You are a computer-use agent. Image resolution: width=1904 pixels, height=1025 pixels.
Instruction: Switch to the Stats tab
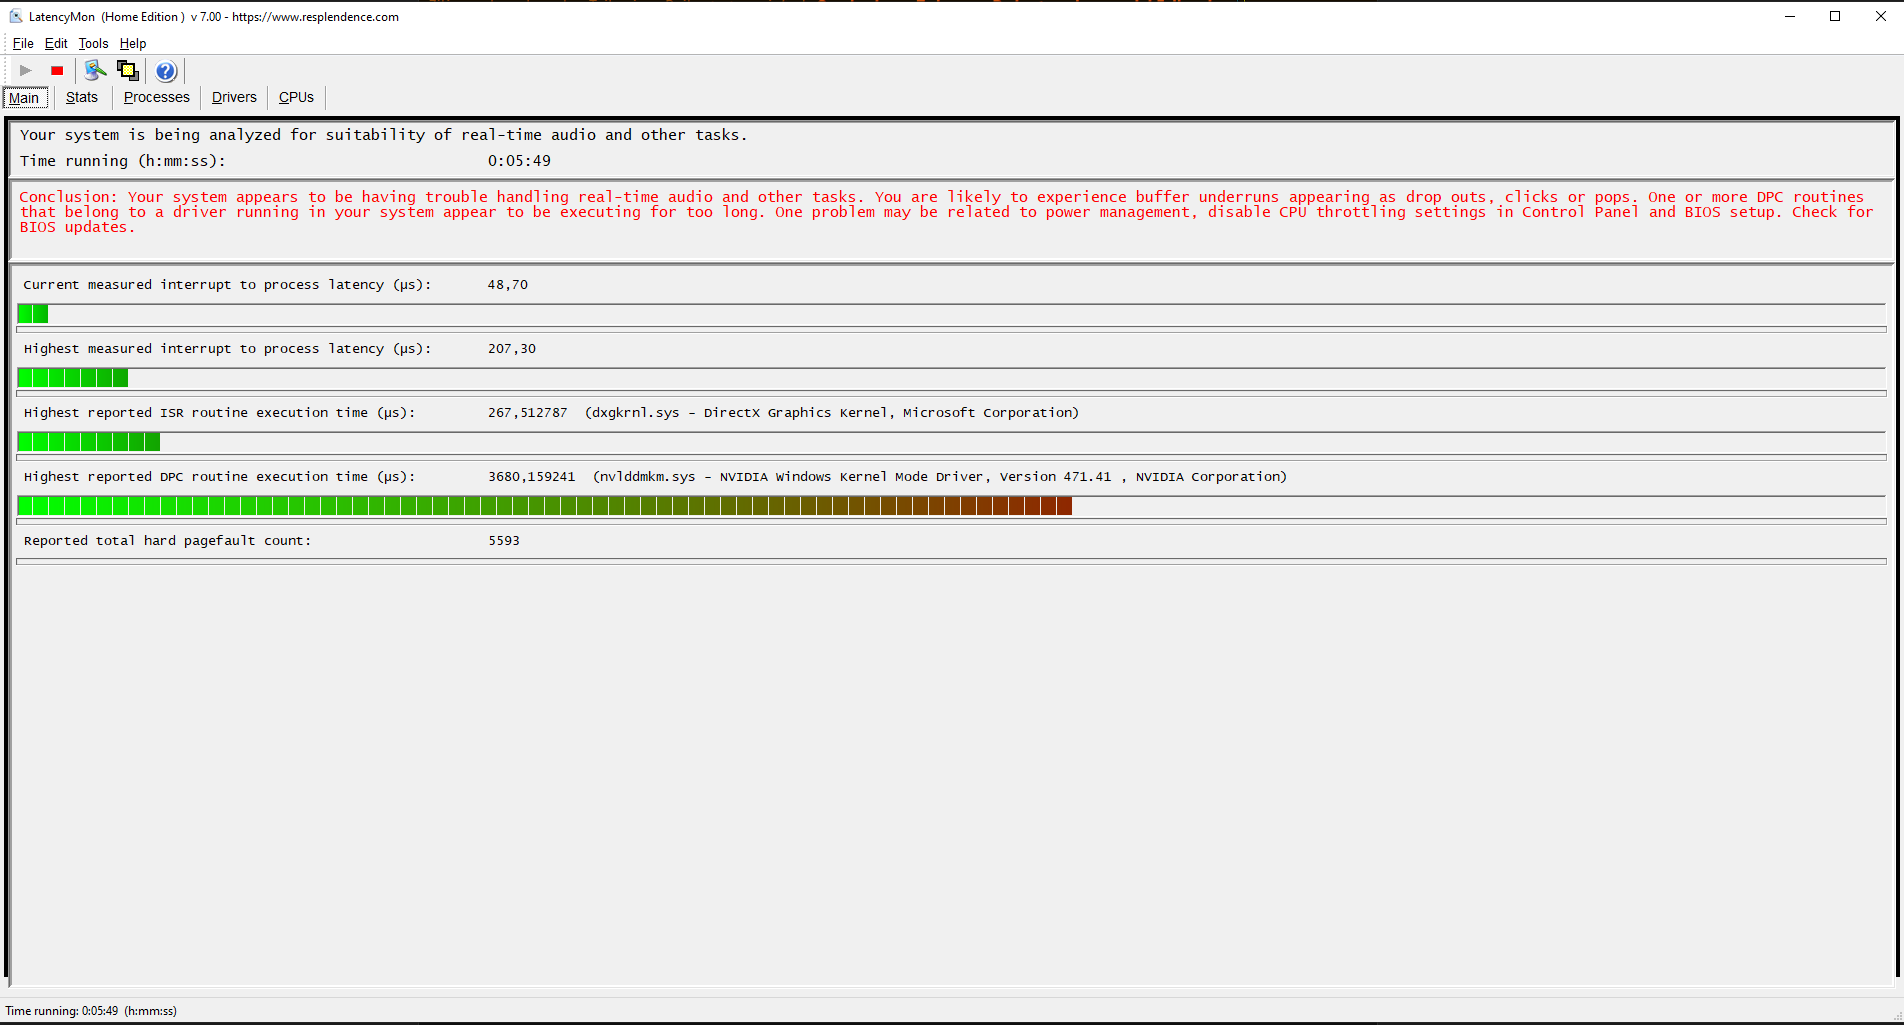click(82, 97)
